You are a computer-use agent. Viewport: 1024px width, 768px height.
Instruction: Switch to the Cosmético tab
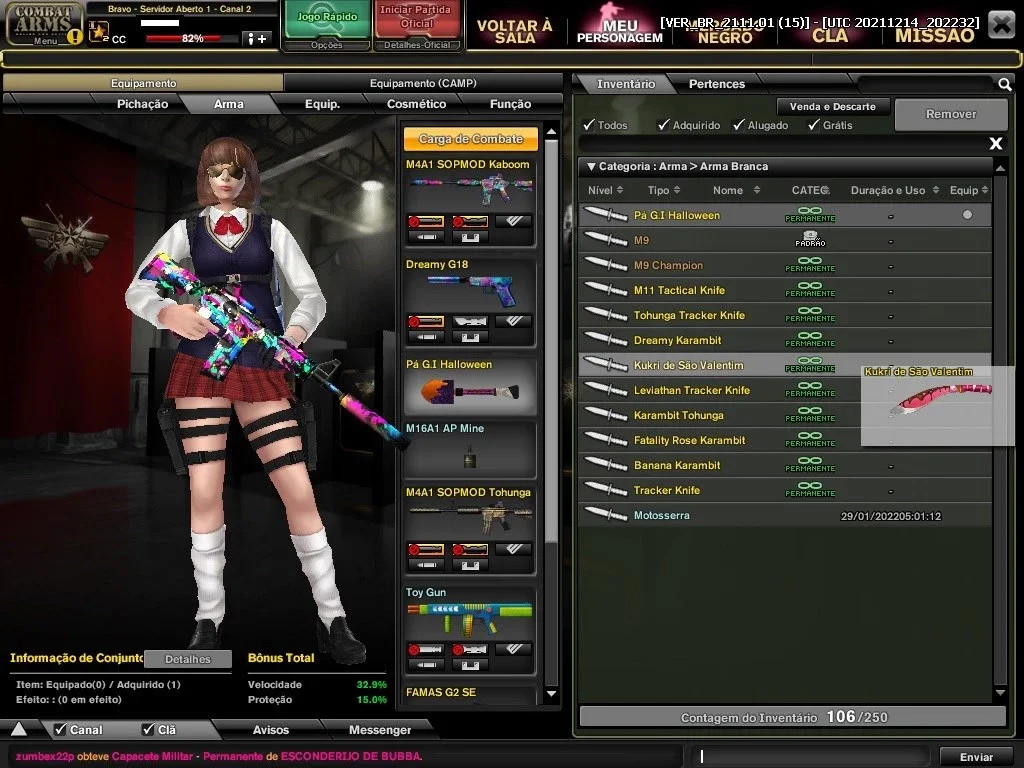coord(417,104)
